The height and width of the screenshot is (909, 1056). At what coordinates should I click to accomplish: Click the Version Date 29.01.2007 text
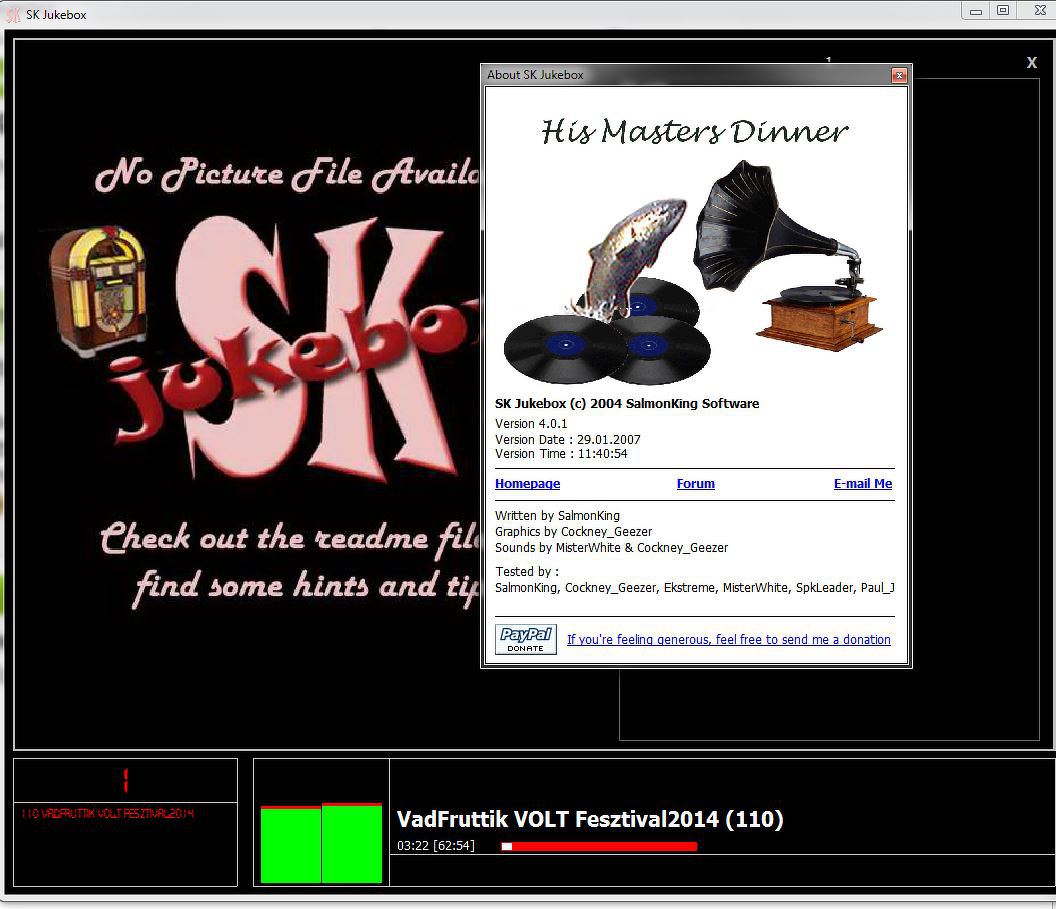568,440
